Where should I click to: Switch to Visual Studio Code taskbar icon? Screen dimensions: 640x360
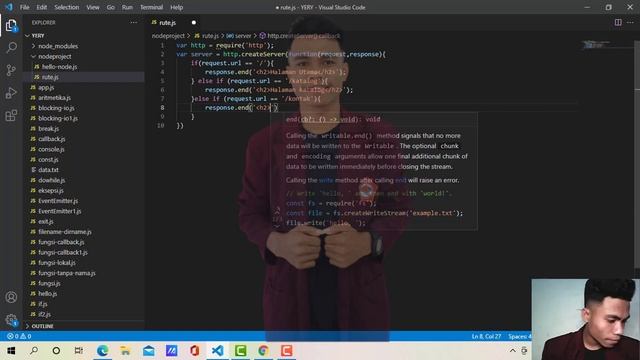pyautogui.click(x=218, y=351)
